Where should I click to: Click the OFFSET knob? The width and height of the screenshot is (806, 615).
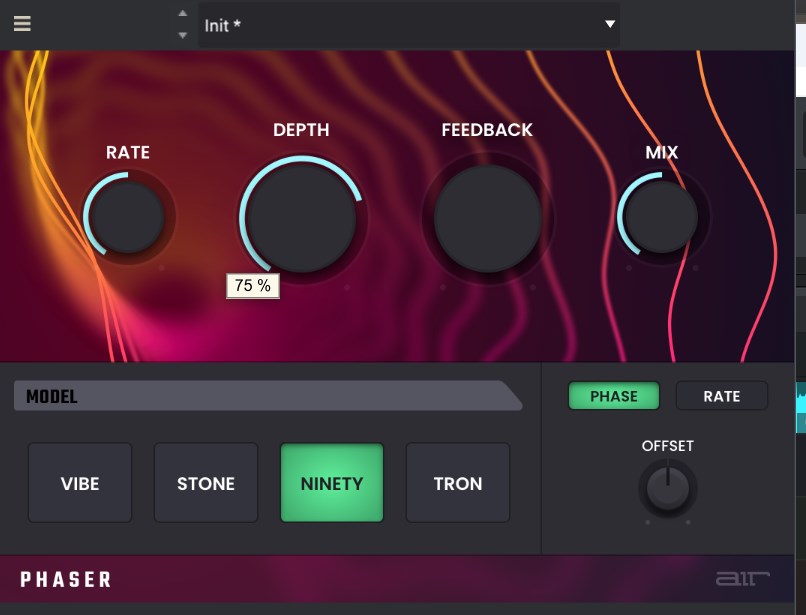coord(668,489)
